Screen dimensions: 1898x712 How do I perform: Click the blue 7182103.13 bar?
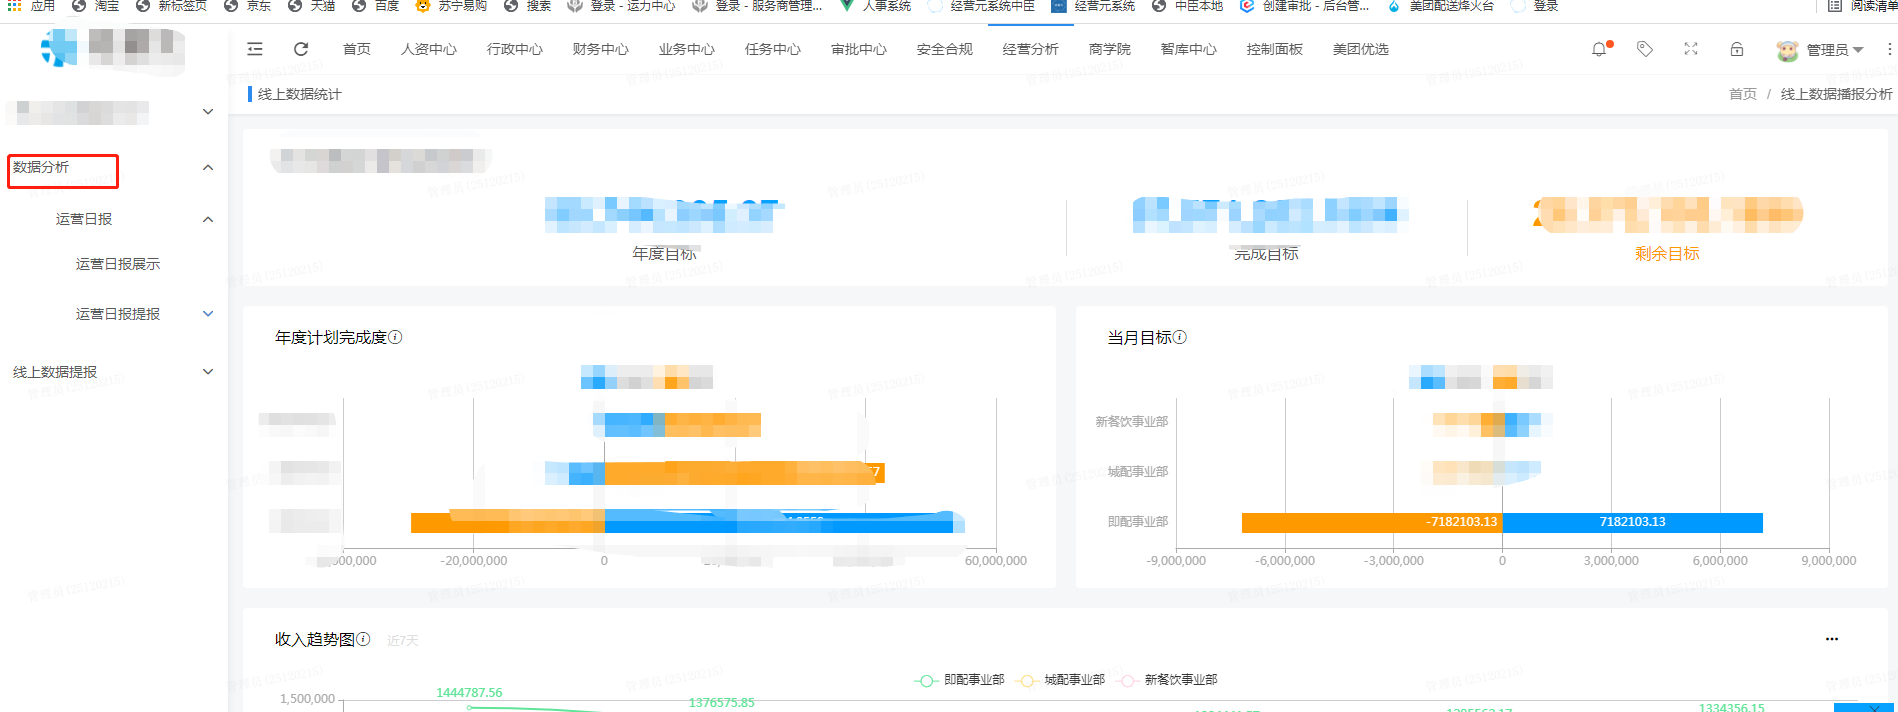click(x=1632, y=522)
